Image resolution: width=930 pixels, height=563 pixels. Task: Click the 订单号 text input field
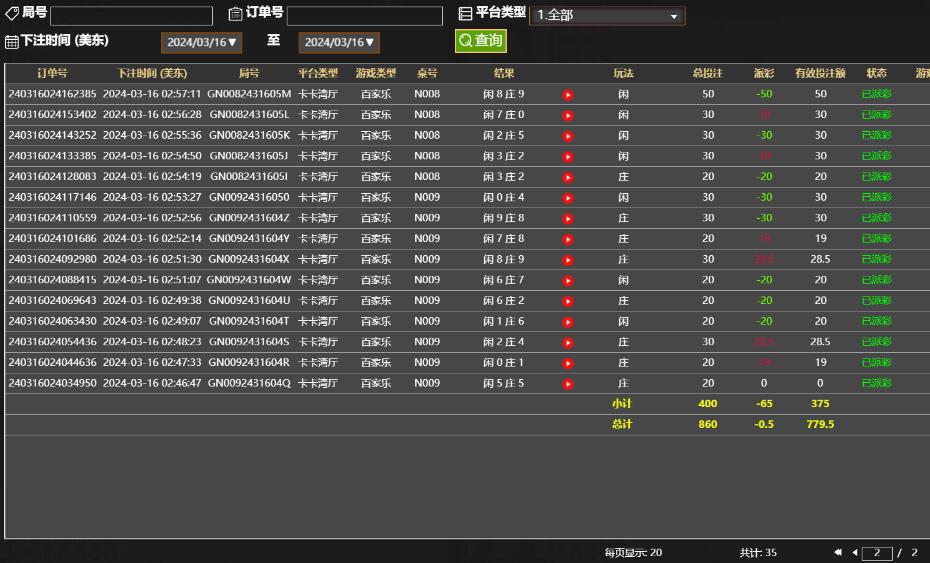(364, 16)
